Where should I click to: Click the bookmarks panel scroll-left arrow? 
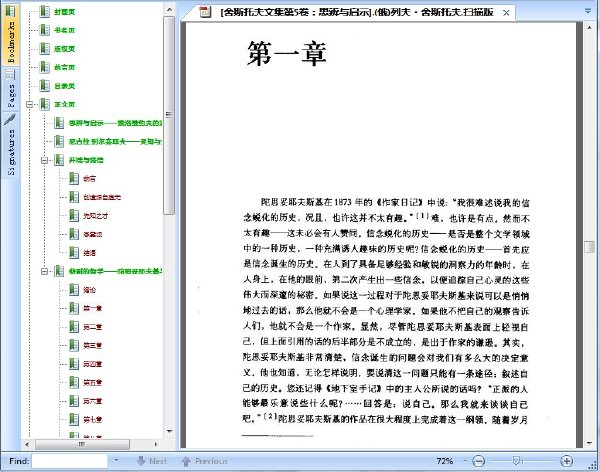[x=27, y=444]
